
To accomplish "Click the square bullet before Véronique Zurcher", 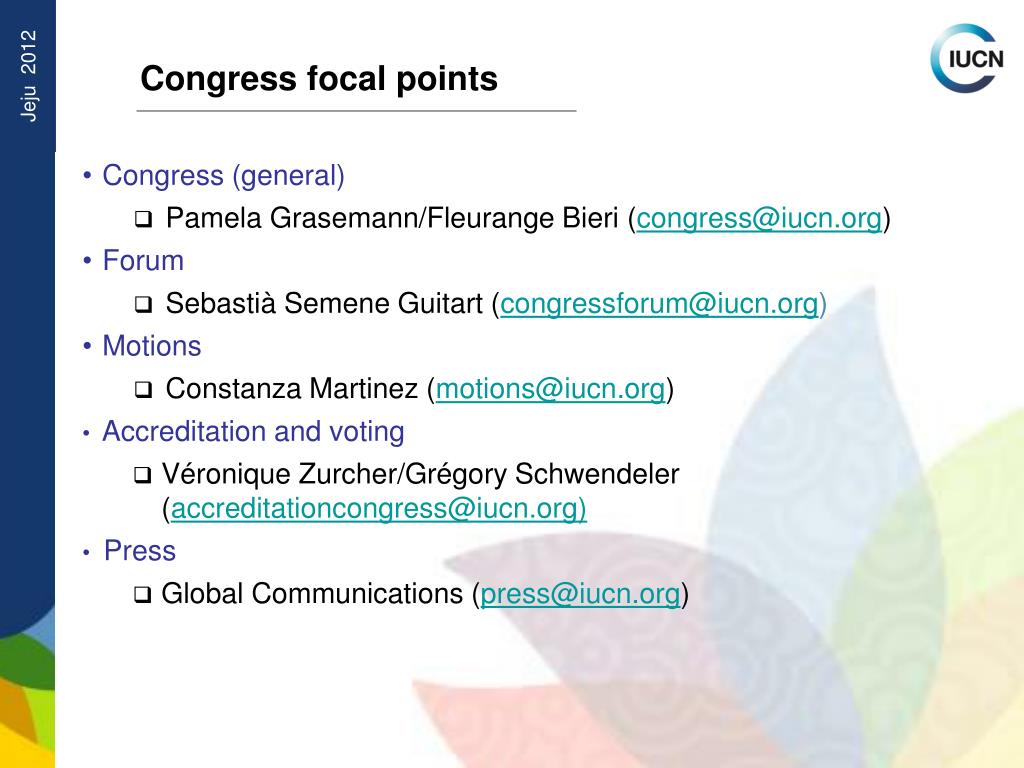I will click(142, 475).
